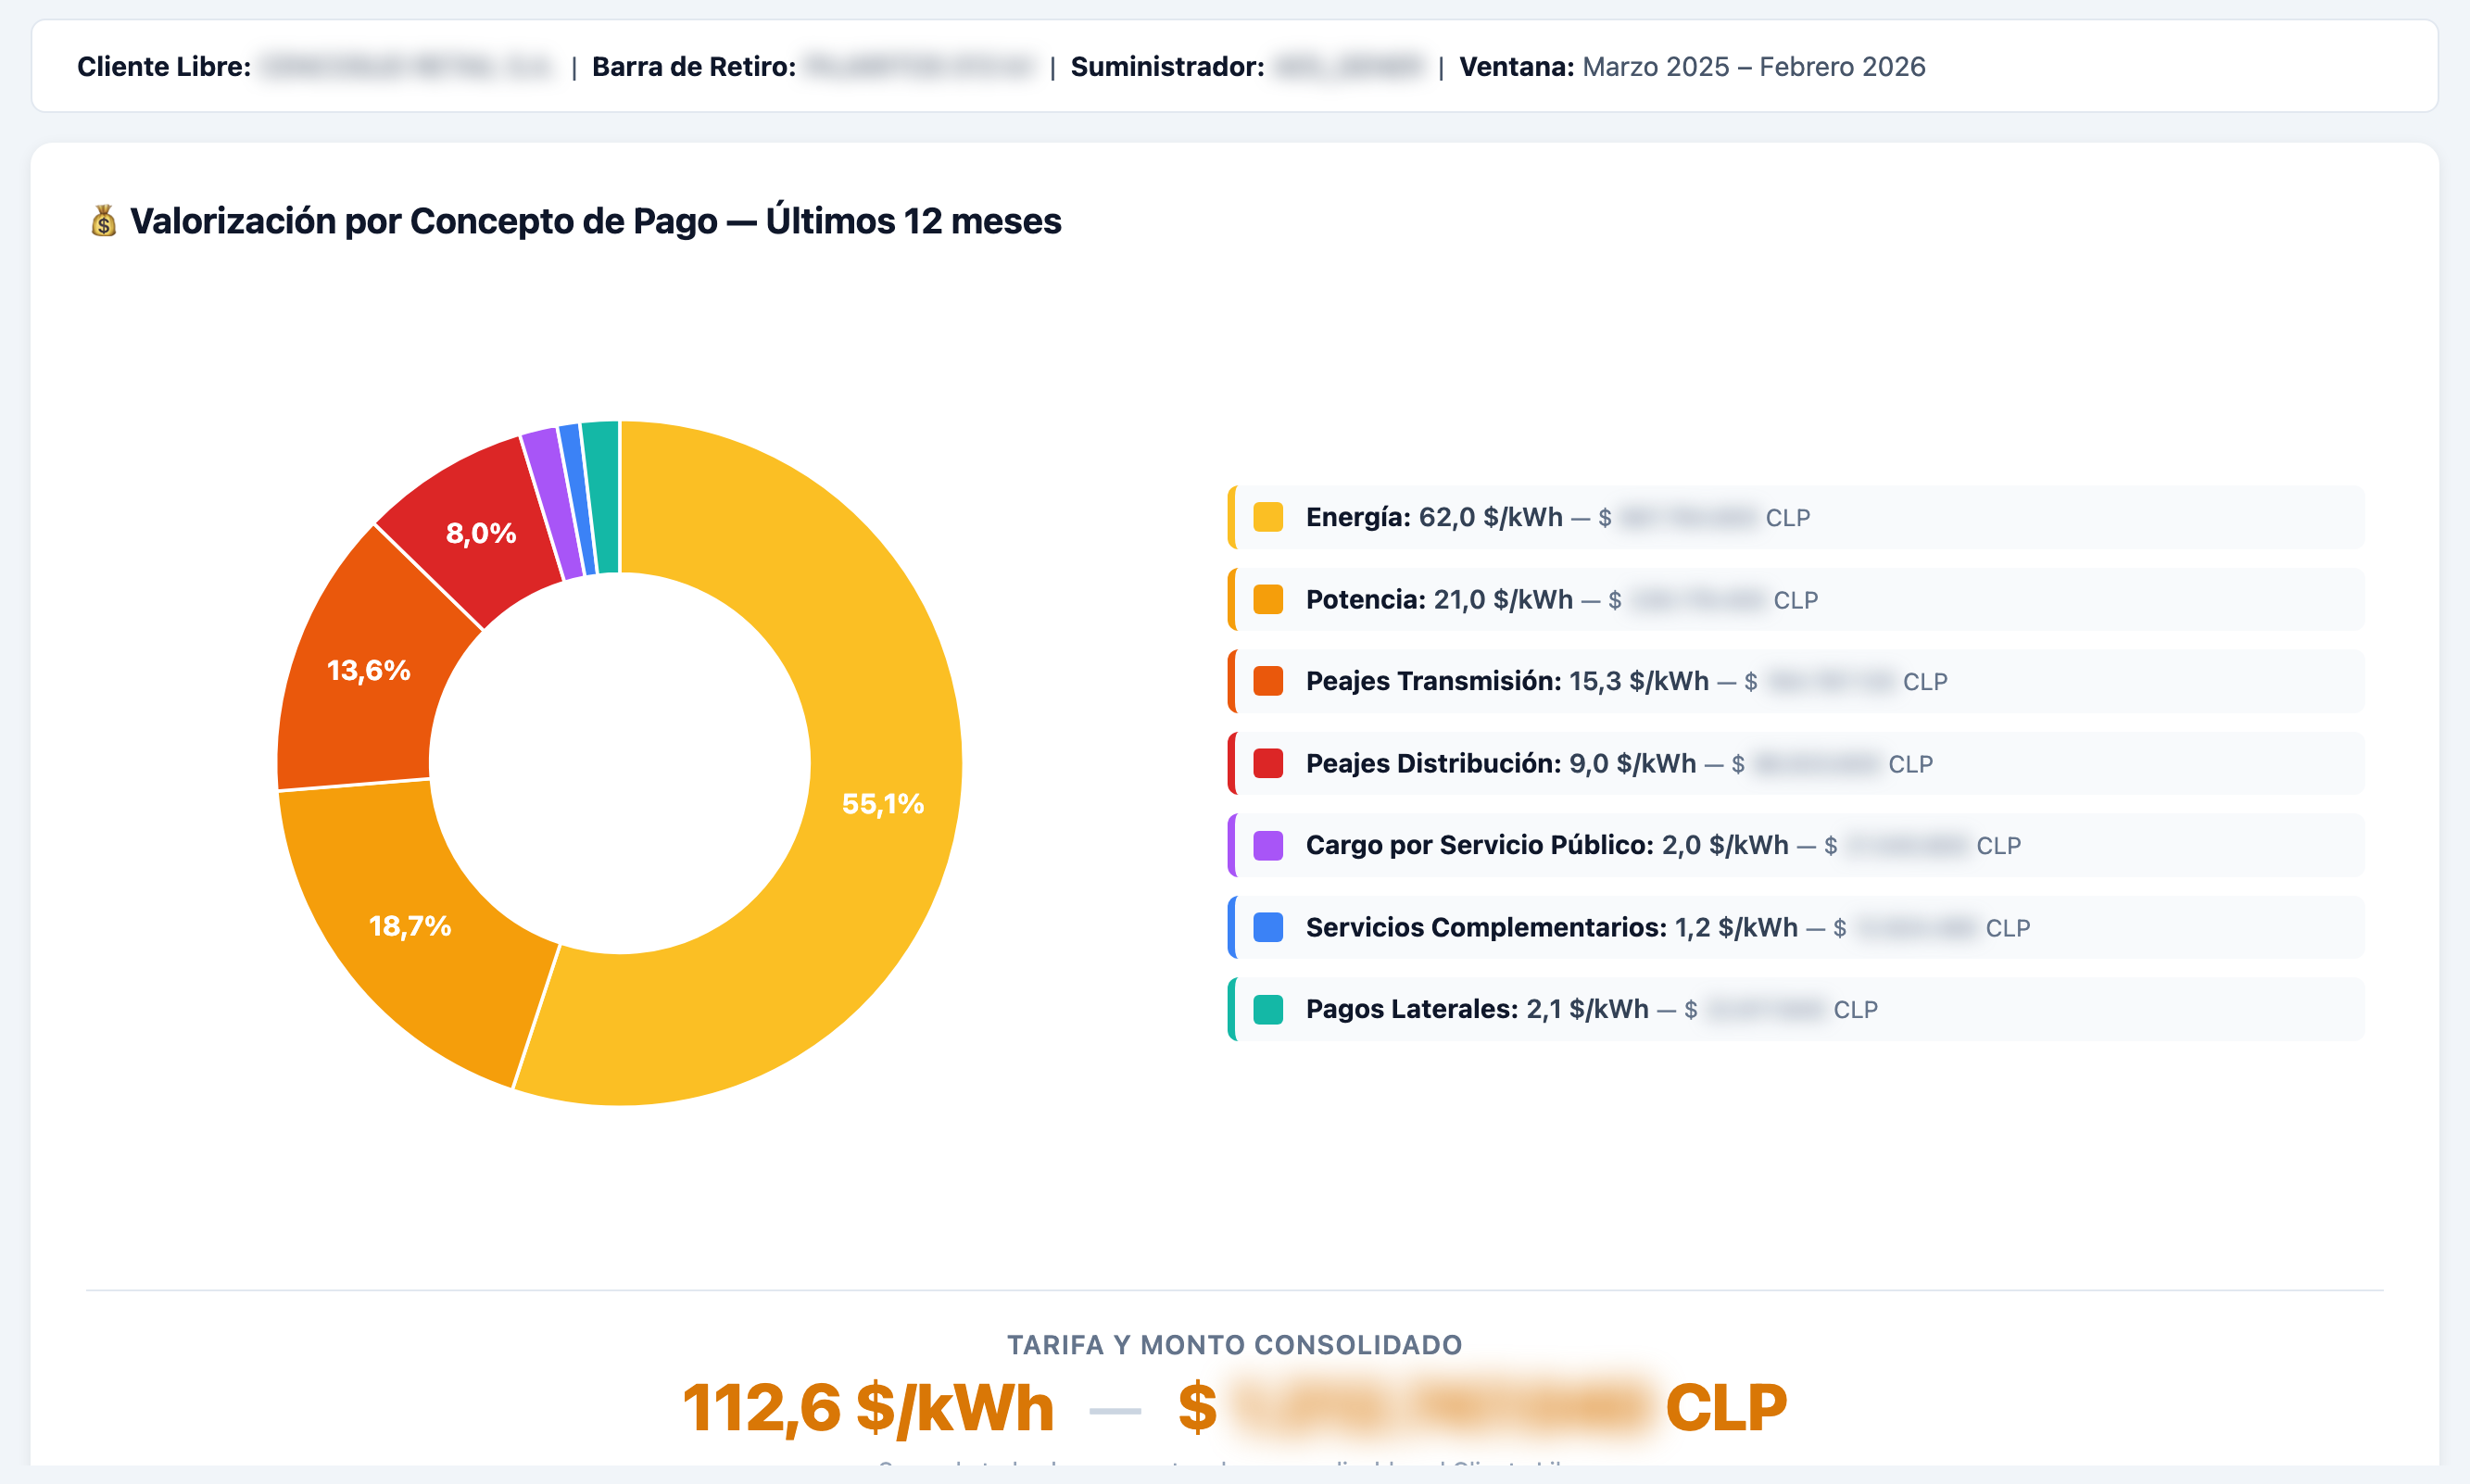Click the blue Servicios Complementarios swatch
The image size is (2470, 1484).
1268,927
